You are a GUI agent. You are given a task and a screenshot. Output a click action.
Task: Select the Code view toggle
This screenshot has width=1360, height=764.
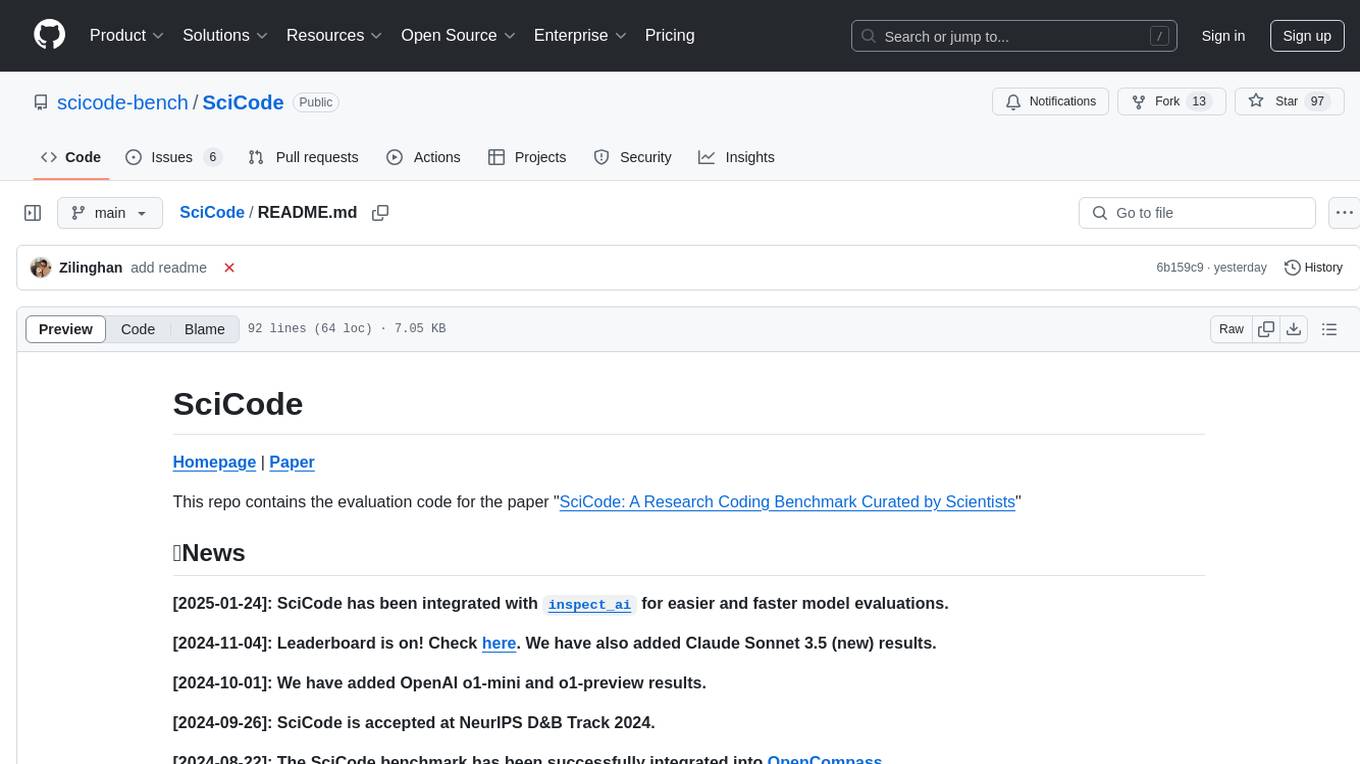138,329
